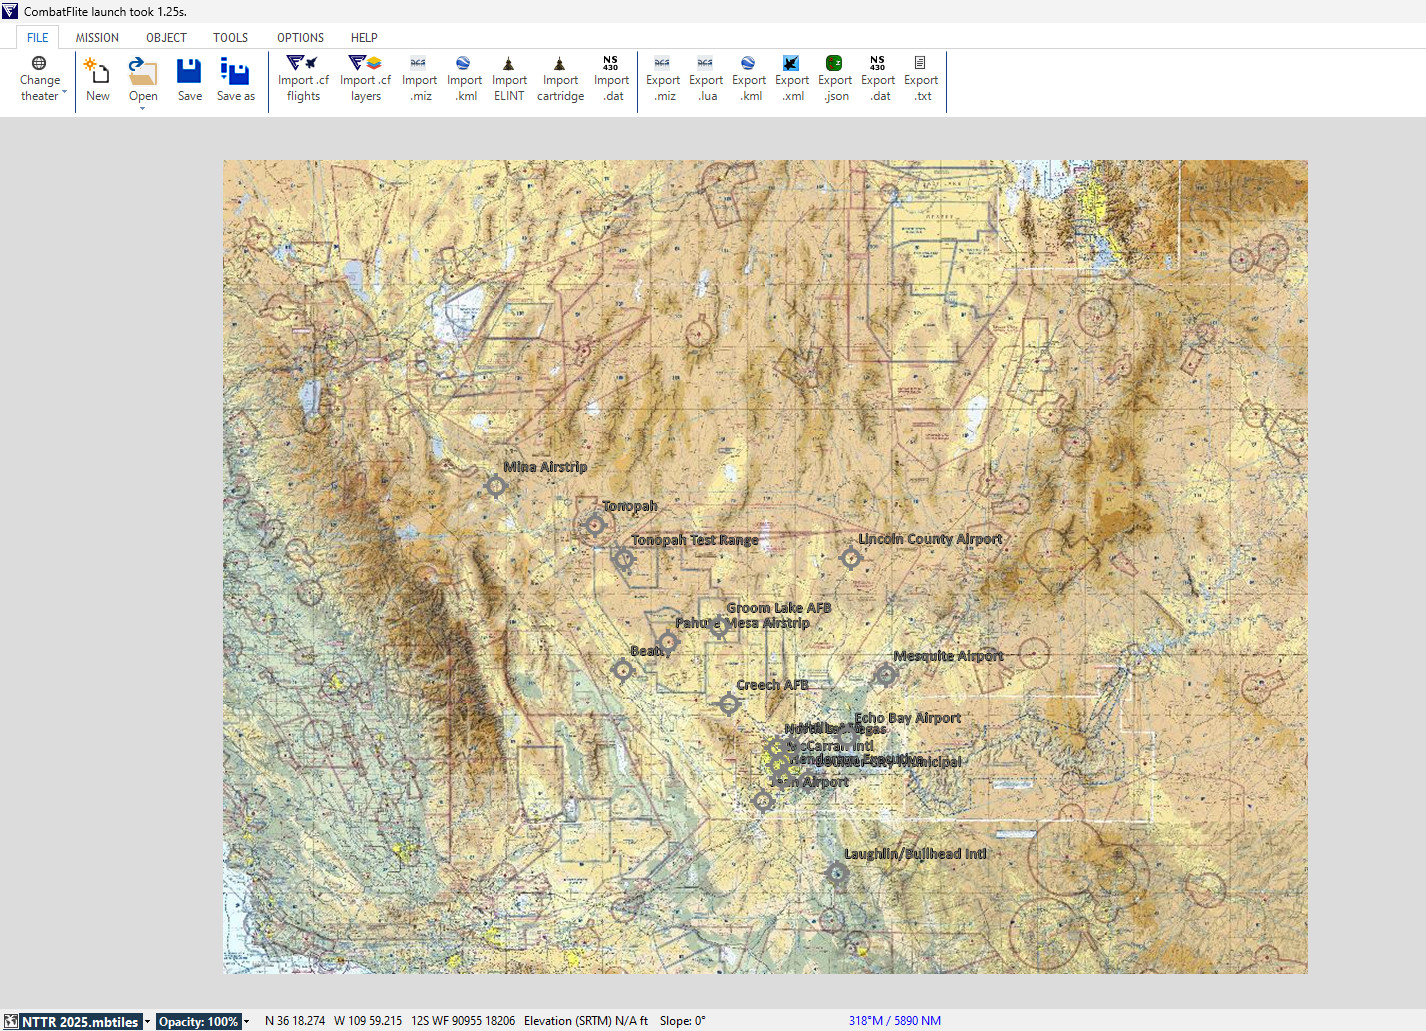Open the Opacity dropdown in status bar
1426x1031 pixels.
pos(202,1021)
